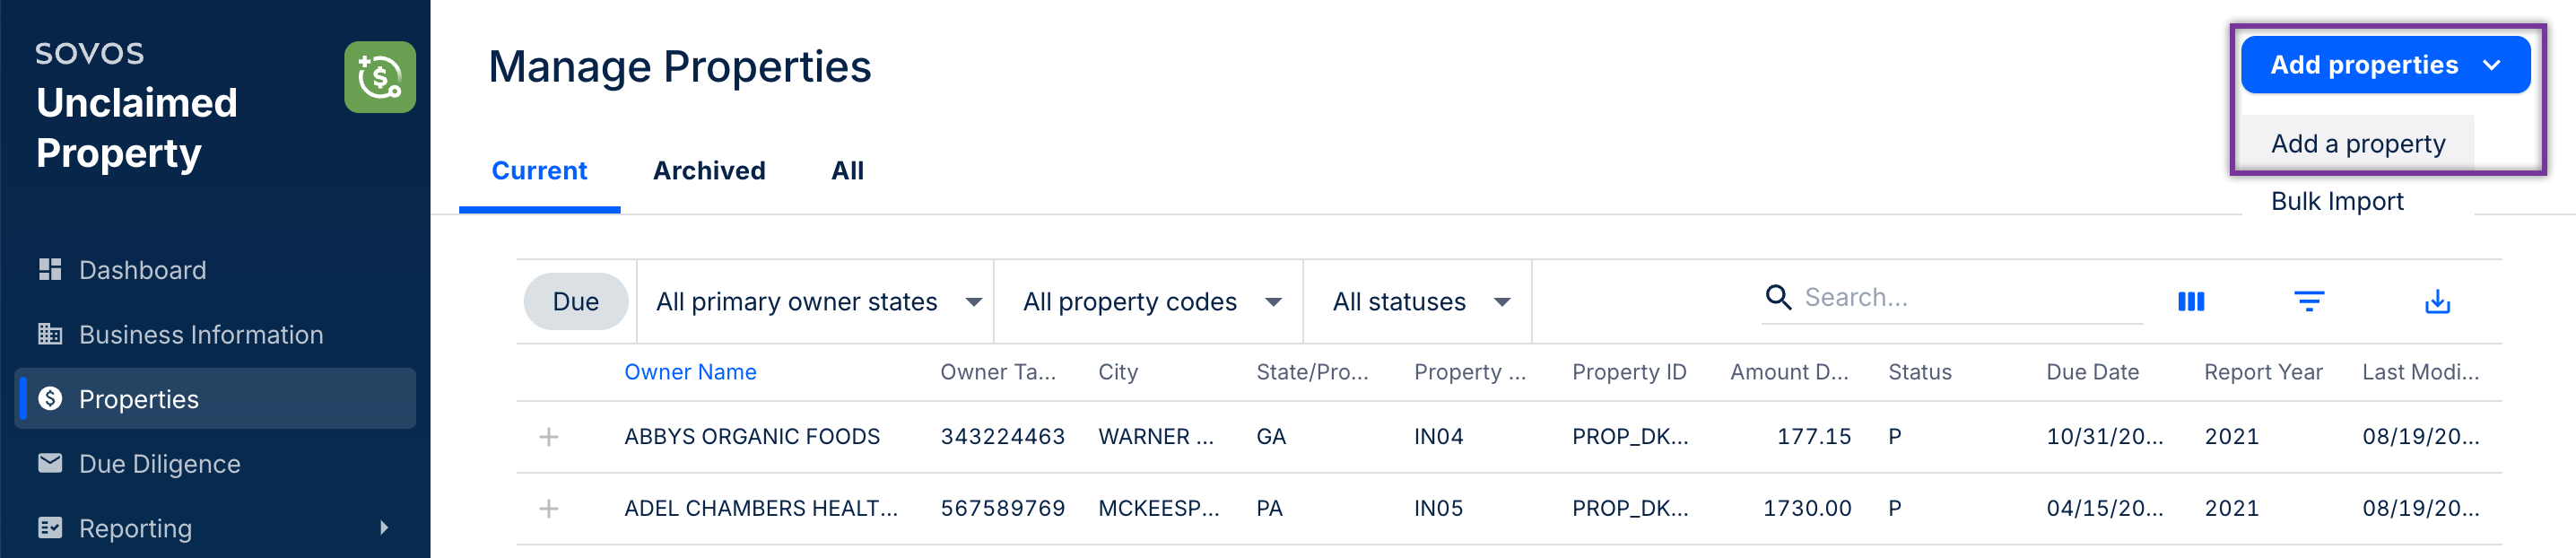Open Dashboard from sidebar
Viewport: 2576px width, 558px height.
(x=142, y=270)
